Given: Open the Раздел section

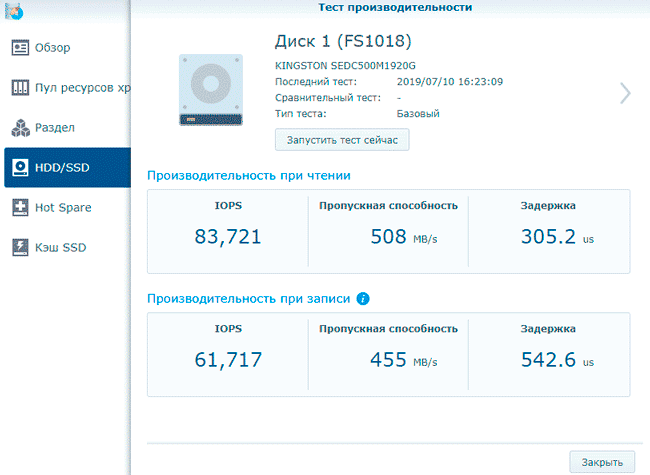Looking at the screenshot, I should pos(67,128).
